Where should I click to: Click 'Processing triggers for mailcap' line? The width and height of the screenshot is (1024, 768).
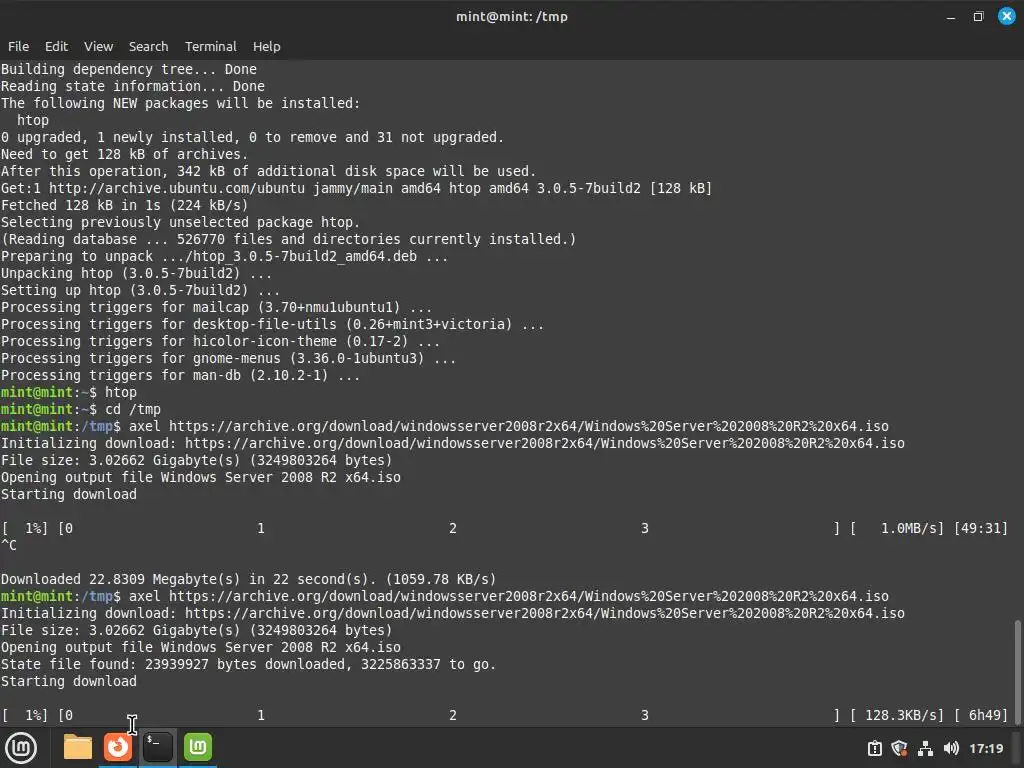coord(216,308)
